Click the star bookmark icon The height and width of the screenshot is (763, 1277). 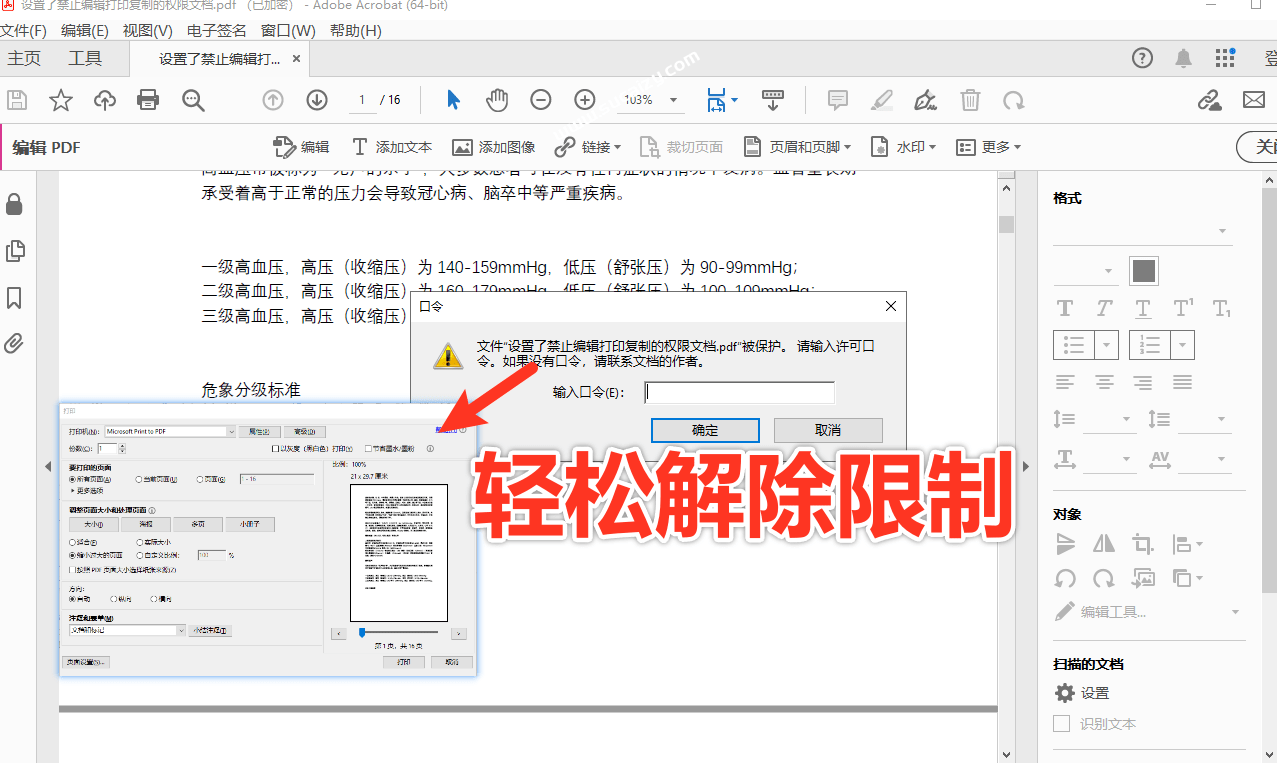pos(61,99)
